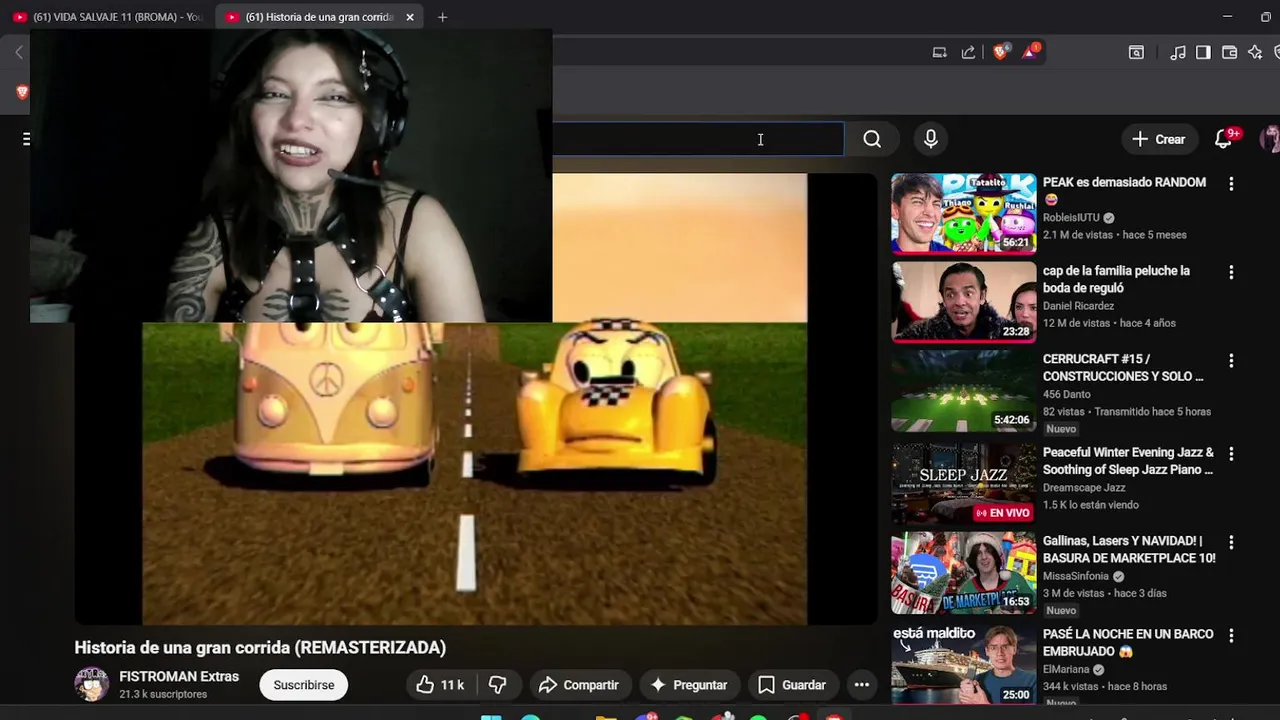The image size is (1280, 720).
Task: Open the YouTube hamburger guide menu
Action: point(26,139)
